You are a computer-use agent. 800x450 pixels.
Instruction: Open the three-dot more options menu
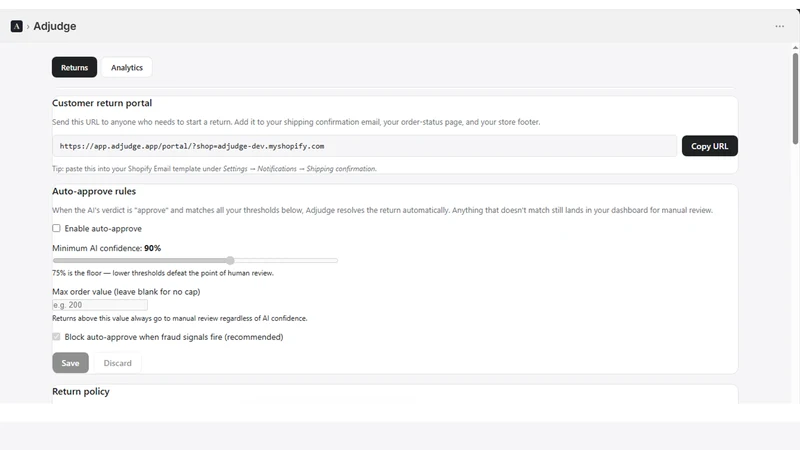[780, 26]
